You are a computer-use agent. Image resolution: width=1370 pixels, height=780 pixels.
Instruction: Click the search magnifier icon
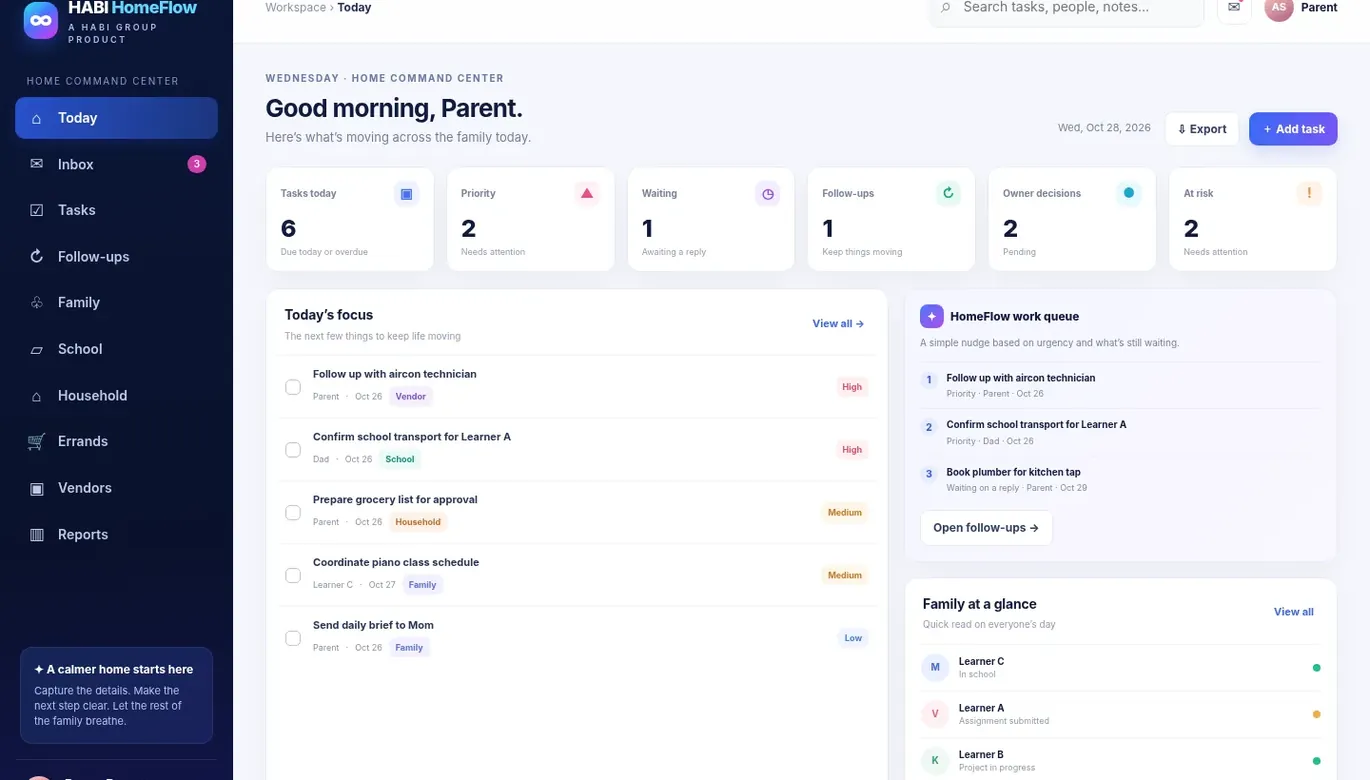(x=946, y=8)
